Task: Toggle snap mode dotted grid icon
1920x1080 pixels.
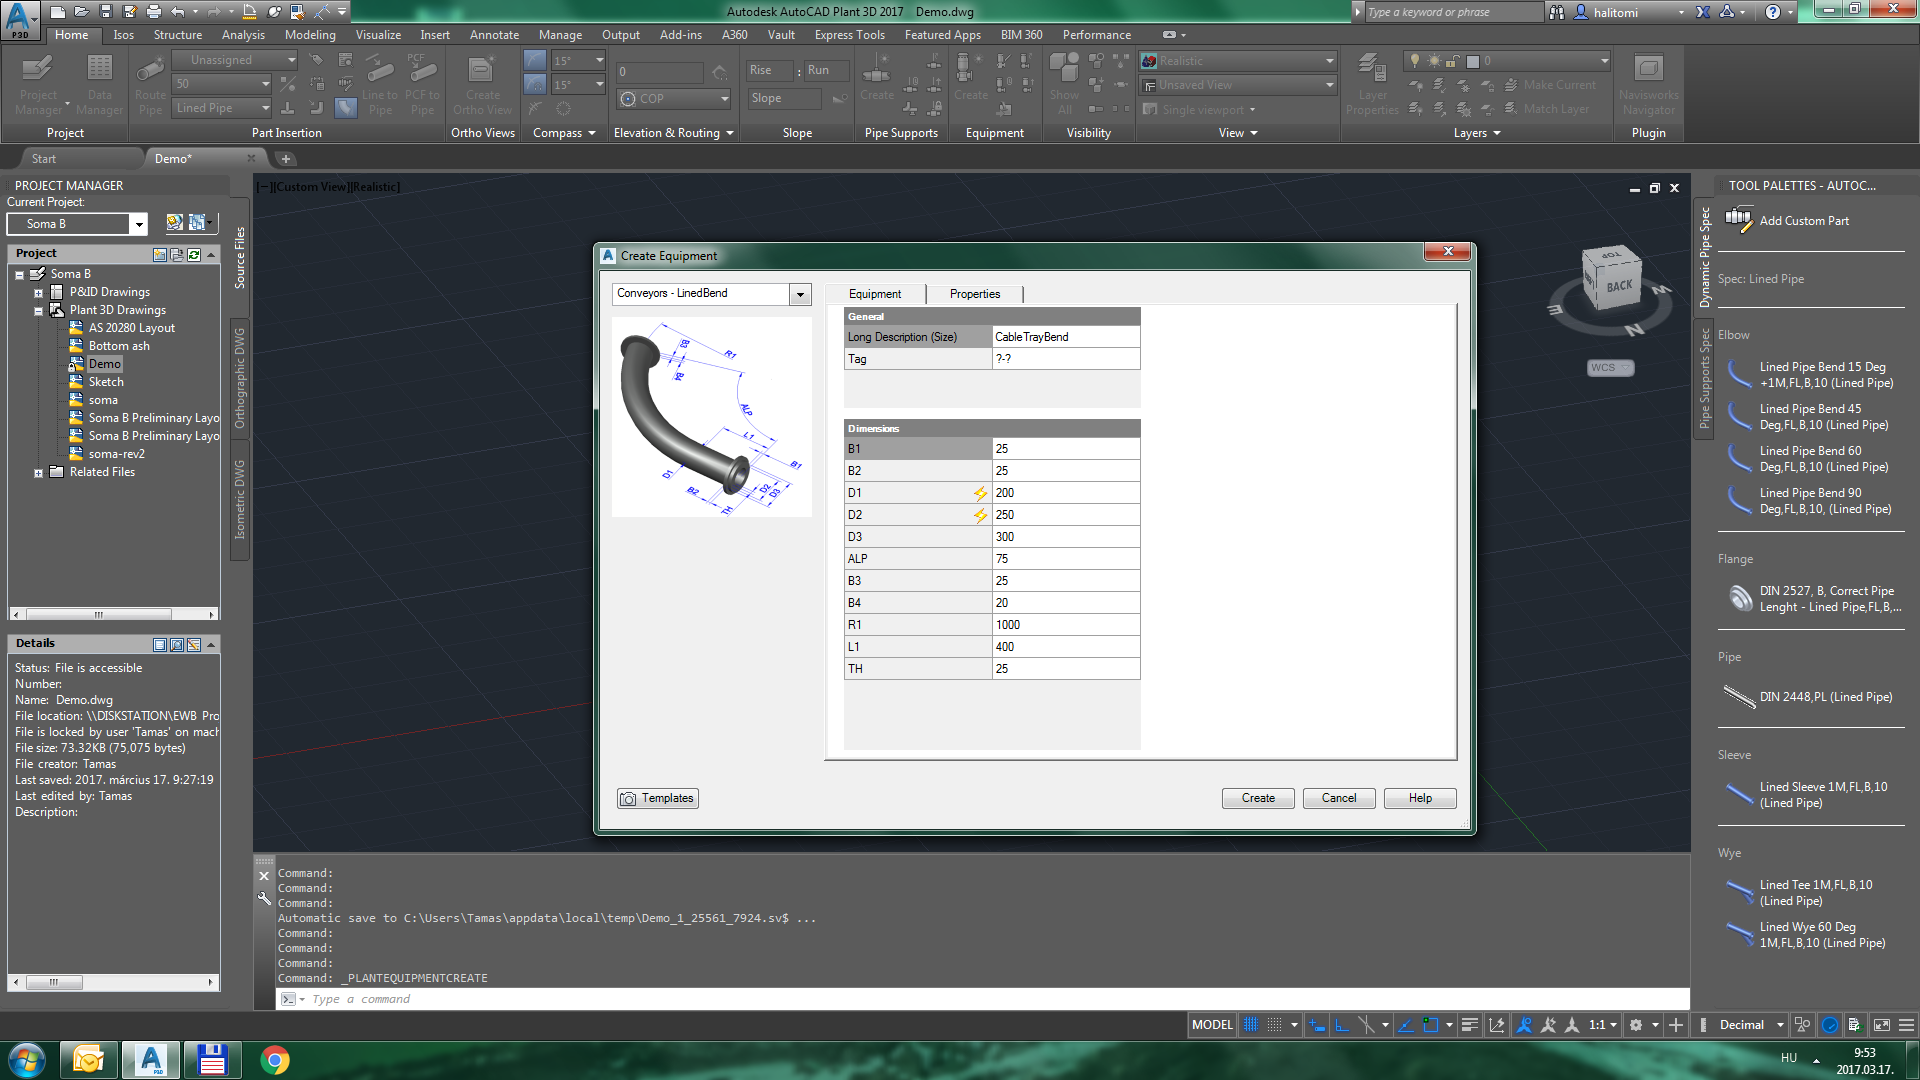Action: pos(1274,1025)
